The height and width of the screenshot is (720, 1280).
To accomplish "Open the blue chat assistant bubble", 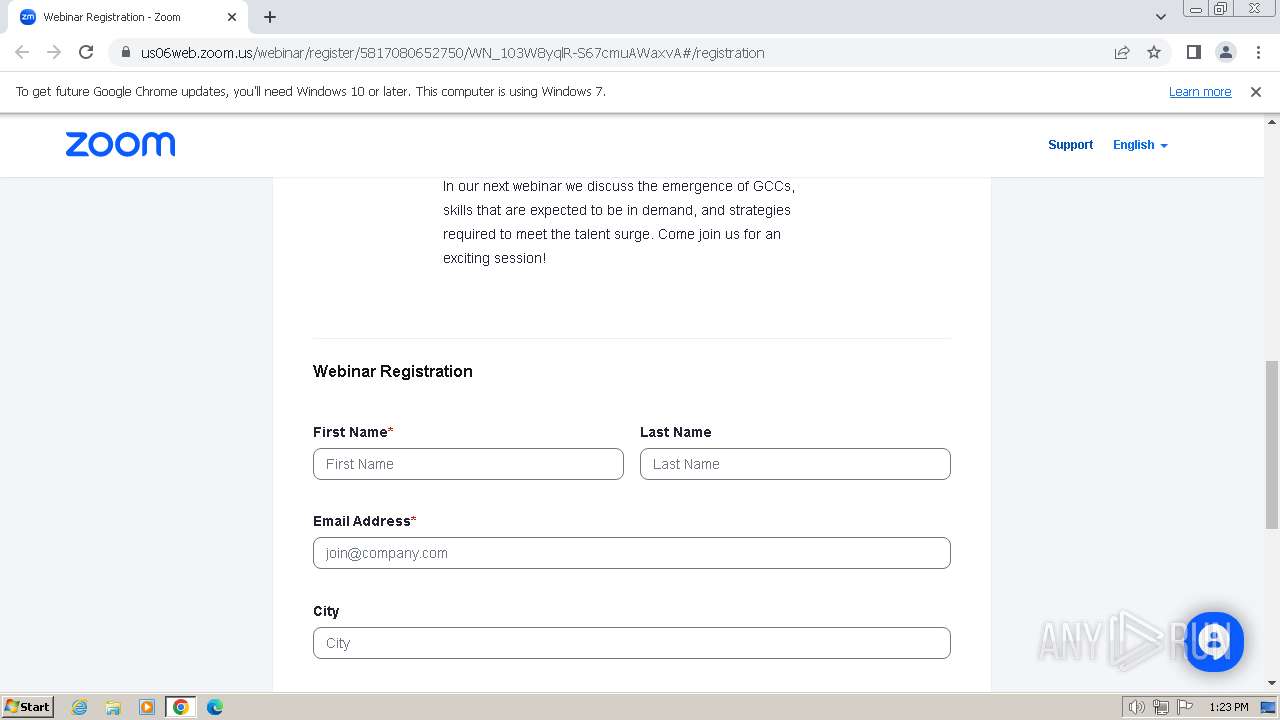I will point(1214,641).
